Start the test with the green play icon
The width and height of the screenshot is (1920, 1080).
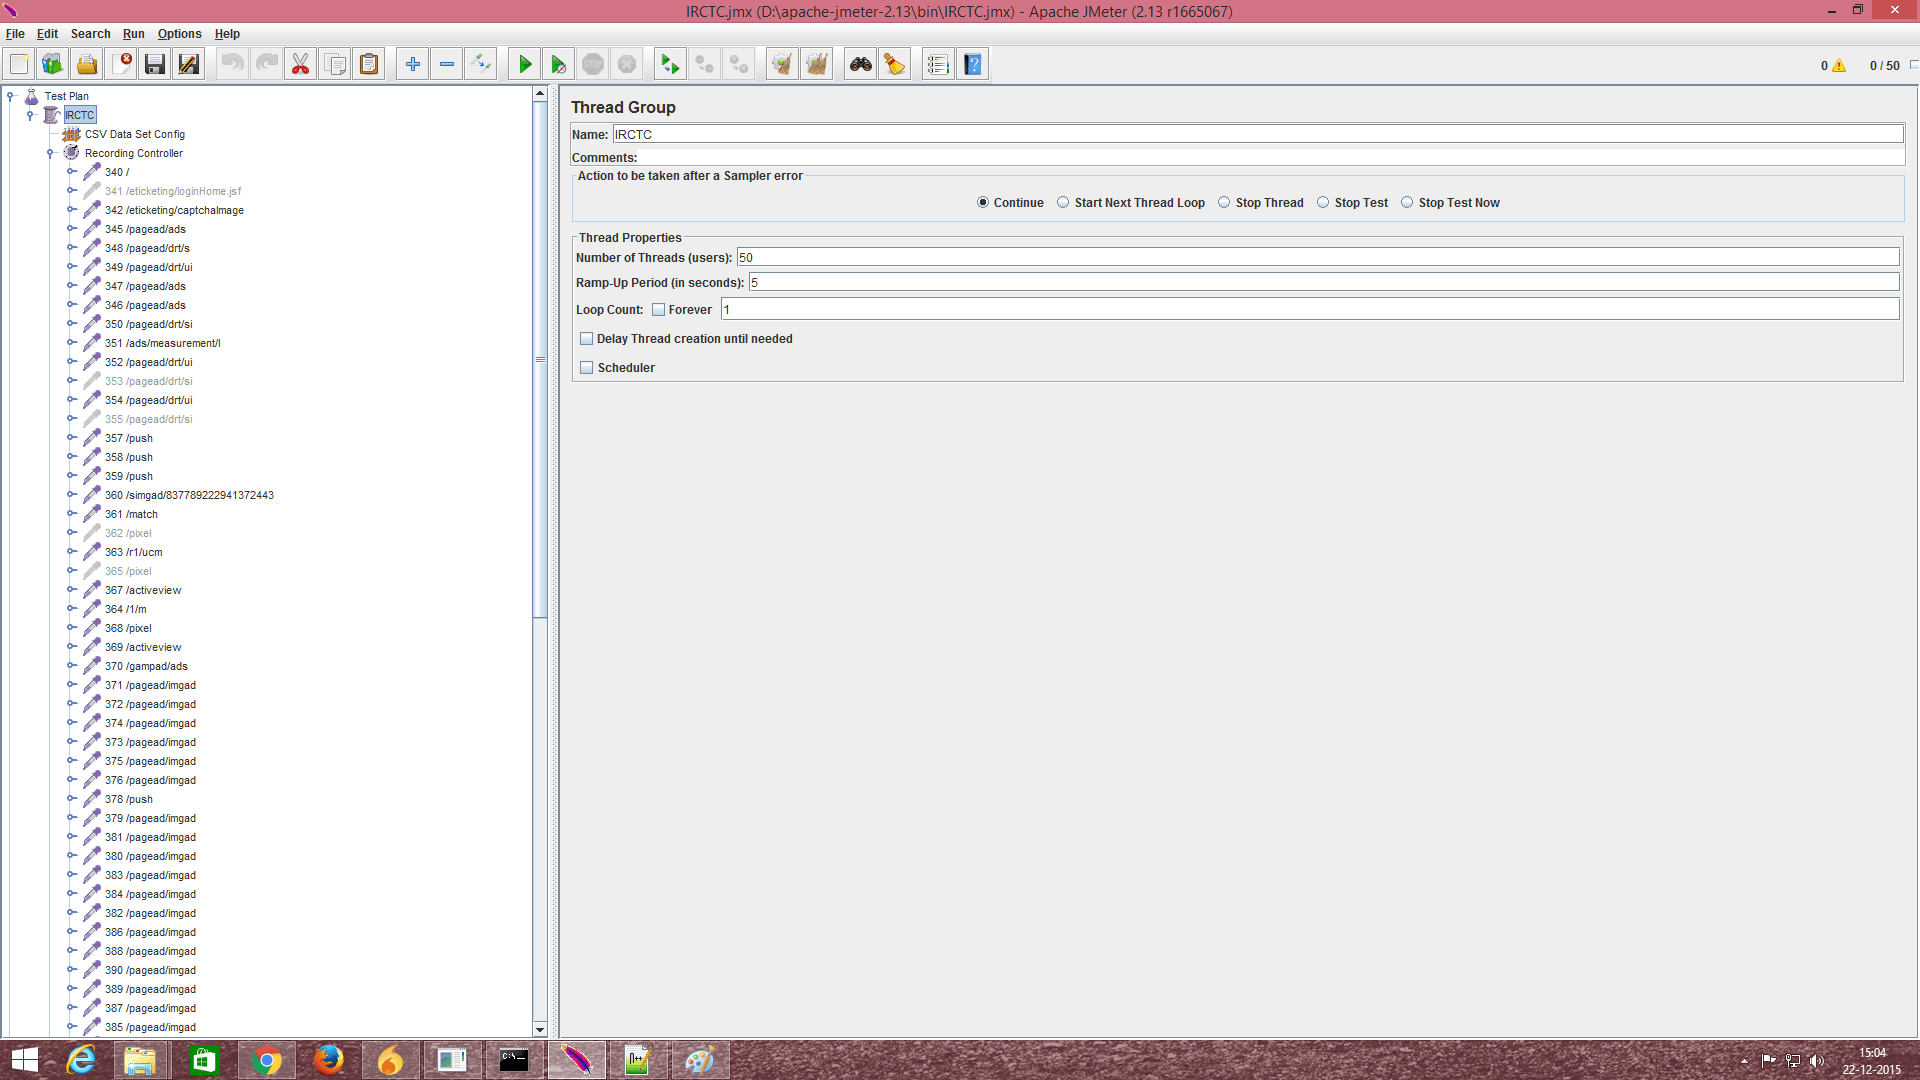click(x=524, y=63)
